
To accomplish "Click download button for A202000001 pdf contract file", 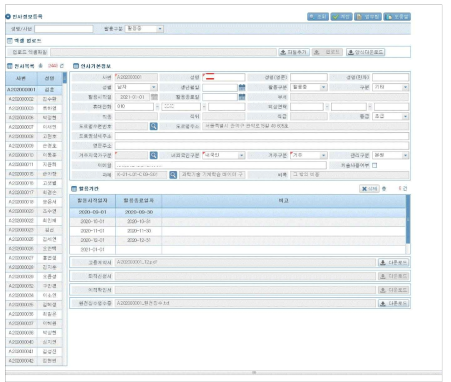I will pos(393,263).
